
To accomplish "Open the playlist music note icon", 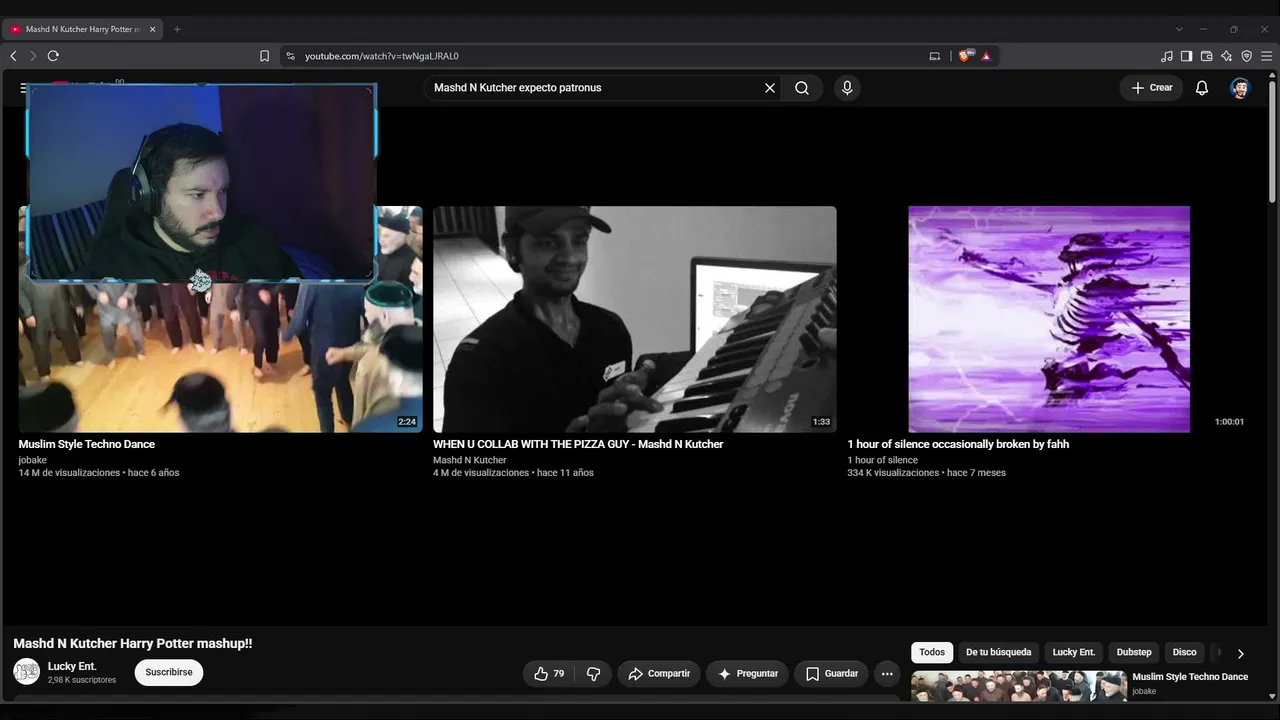I will [x=1167, y=56].
